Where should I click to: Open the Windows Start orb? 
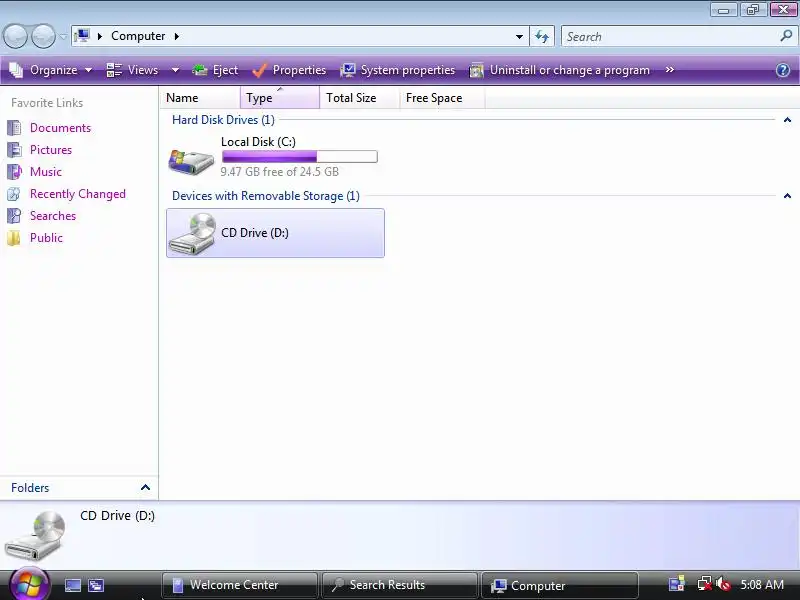click(29, 585)
